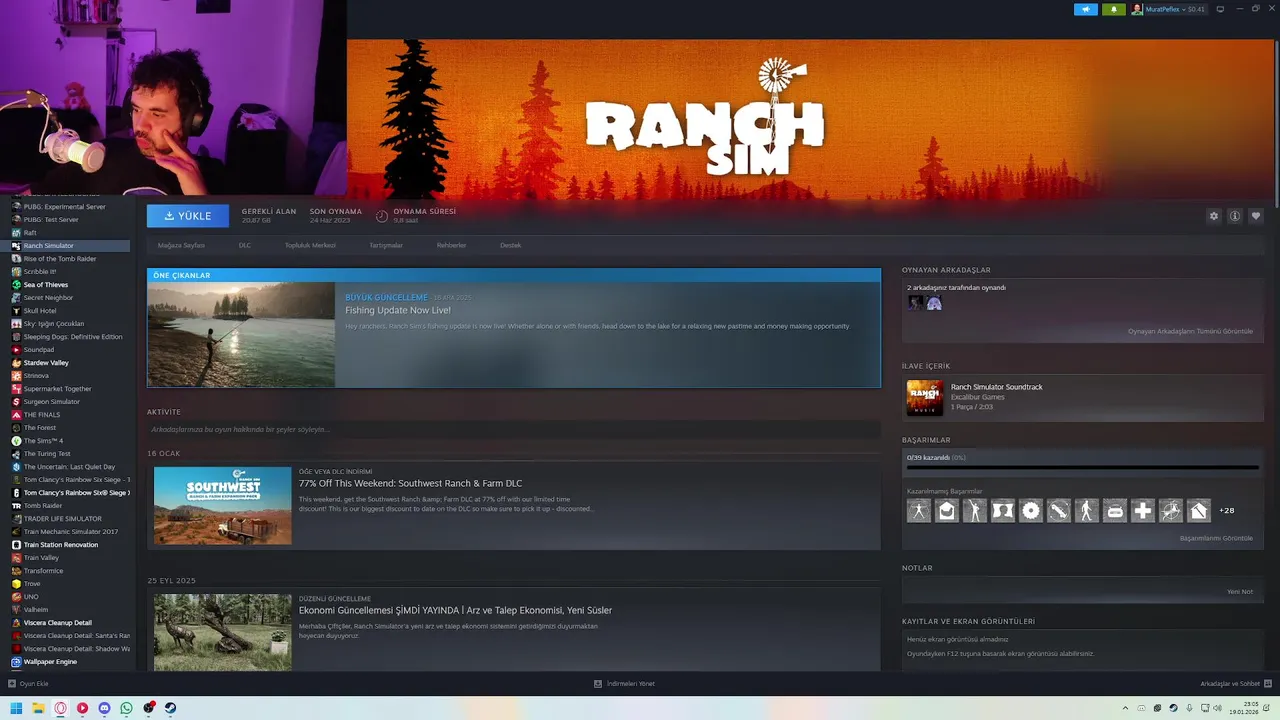Open game settings gear icon
Screen dimensions: 1280x720
1214,216
